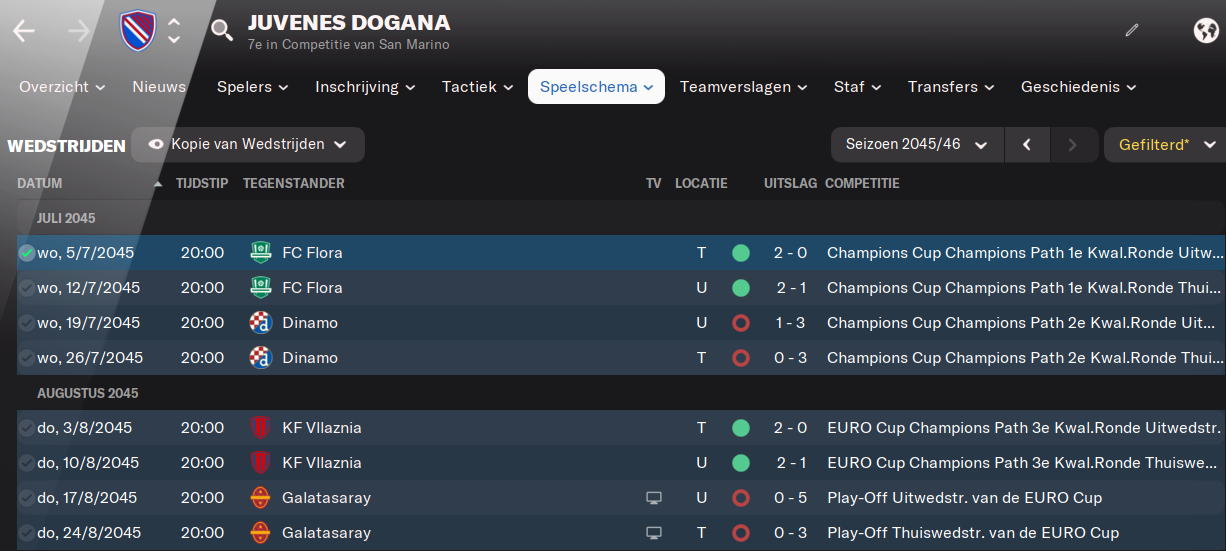Open the Gefilterd filter dropdown
The image size is (1226, 551).
click(x=1165, y=145)
